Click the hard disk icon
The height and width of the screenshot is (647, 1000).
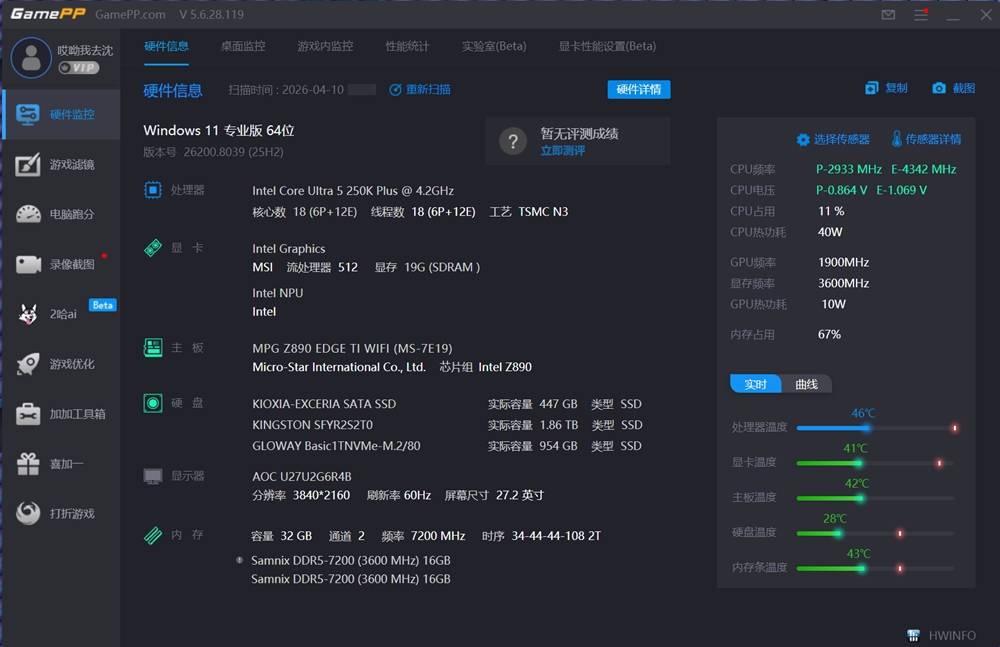(x=153, y=403)
